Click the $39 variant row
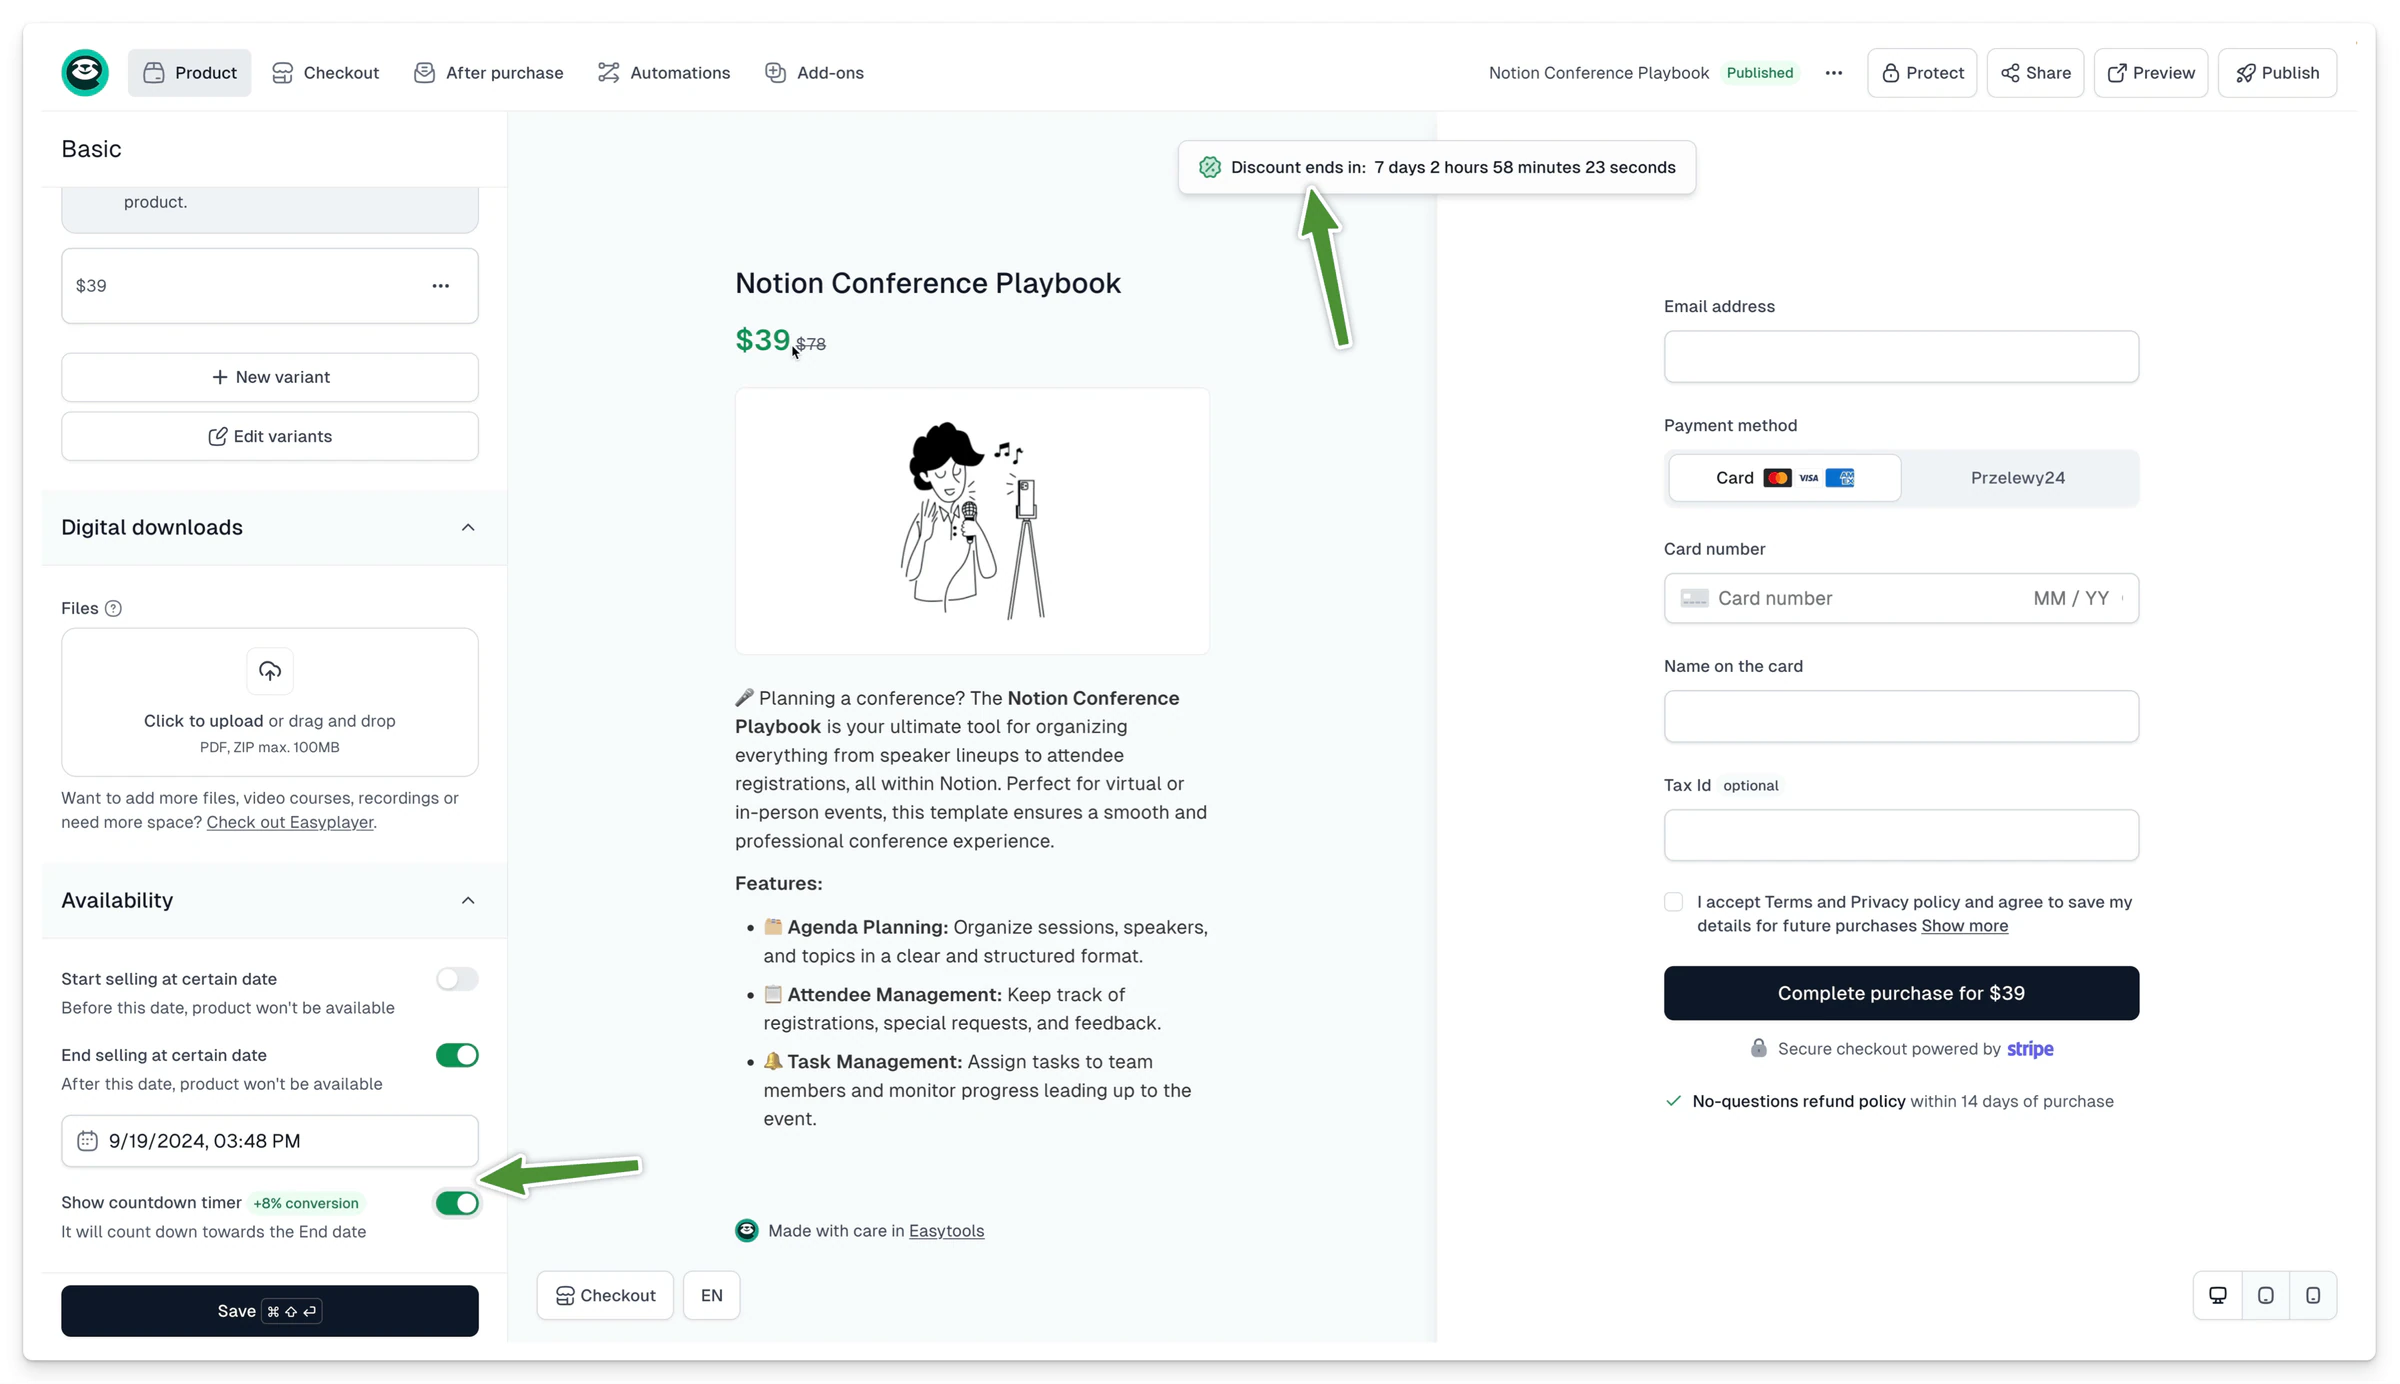2400x1384 pixels. tap(270, 286)
